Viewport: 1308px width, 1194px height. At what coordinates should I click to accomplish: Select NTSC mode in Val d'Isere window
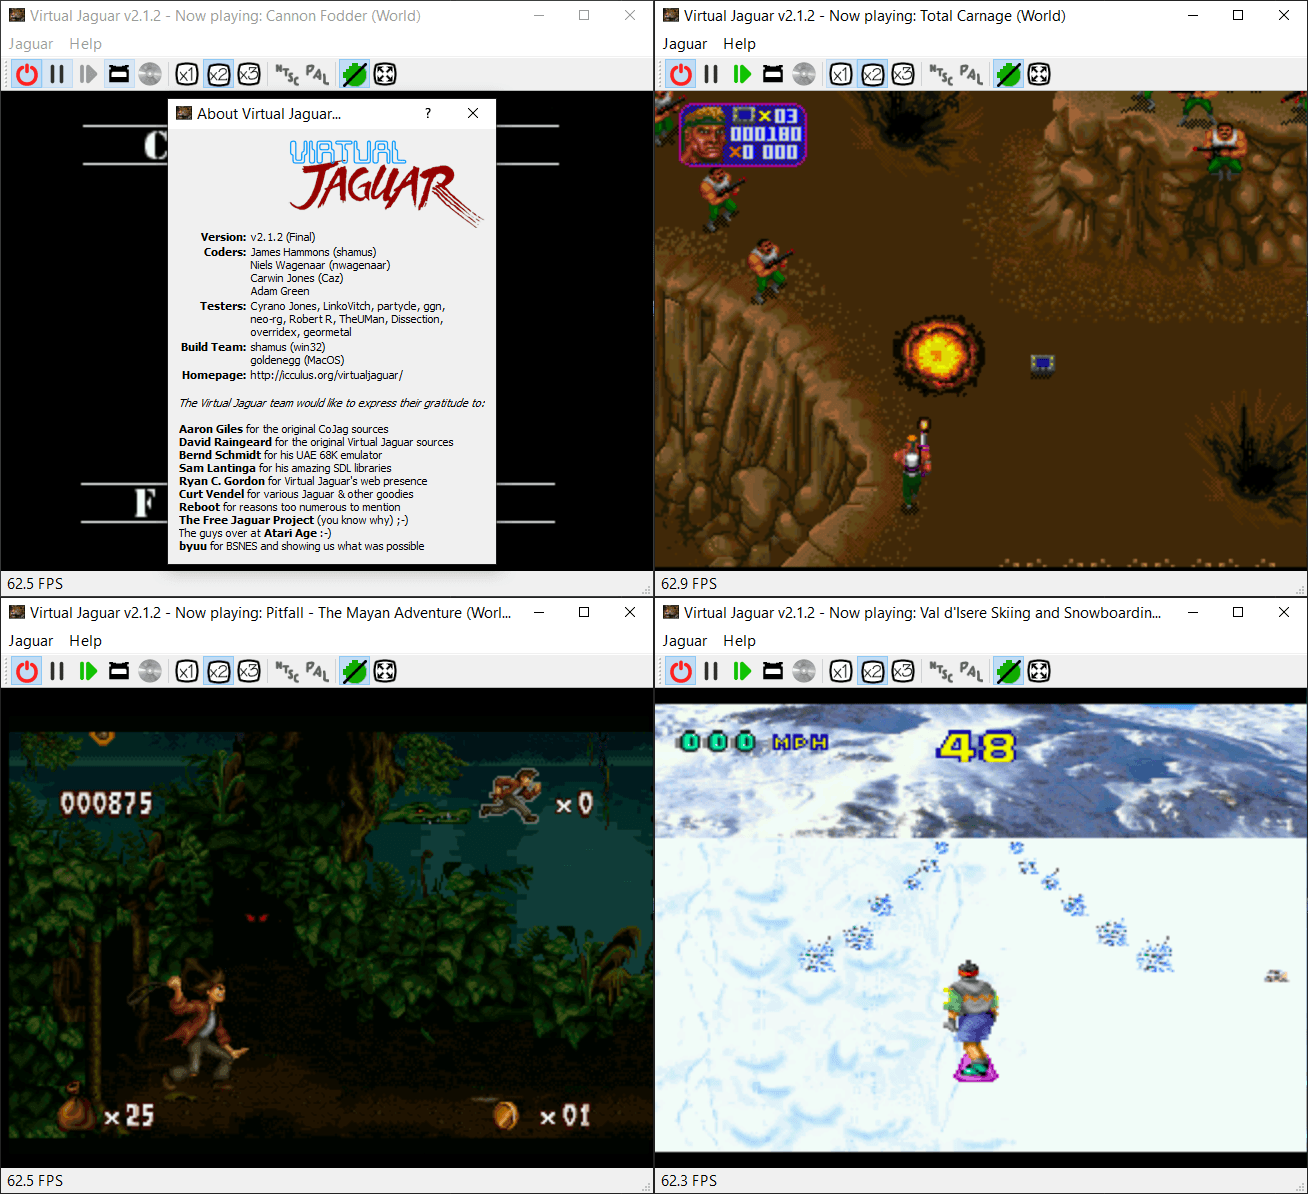click(x=941, y=671)
